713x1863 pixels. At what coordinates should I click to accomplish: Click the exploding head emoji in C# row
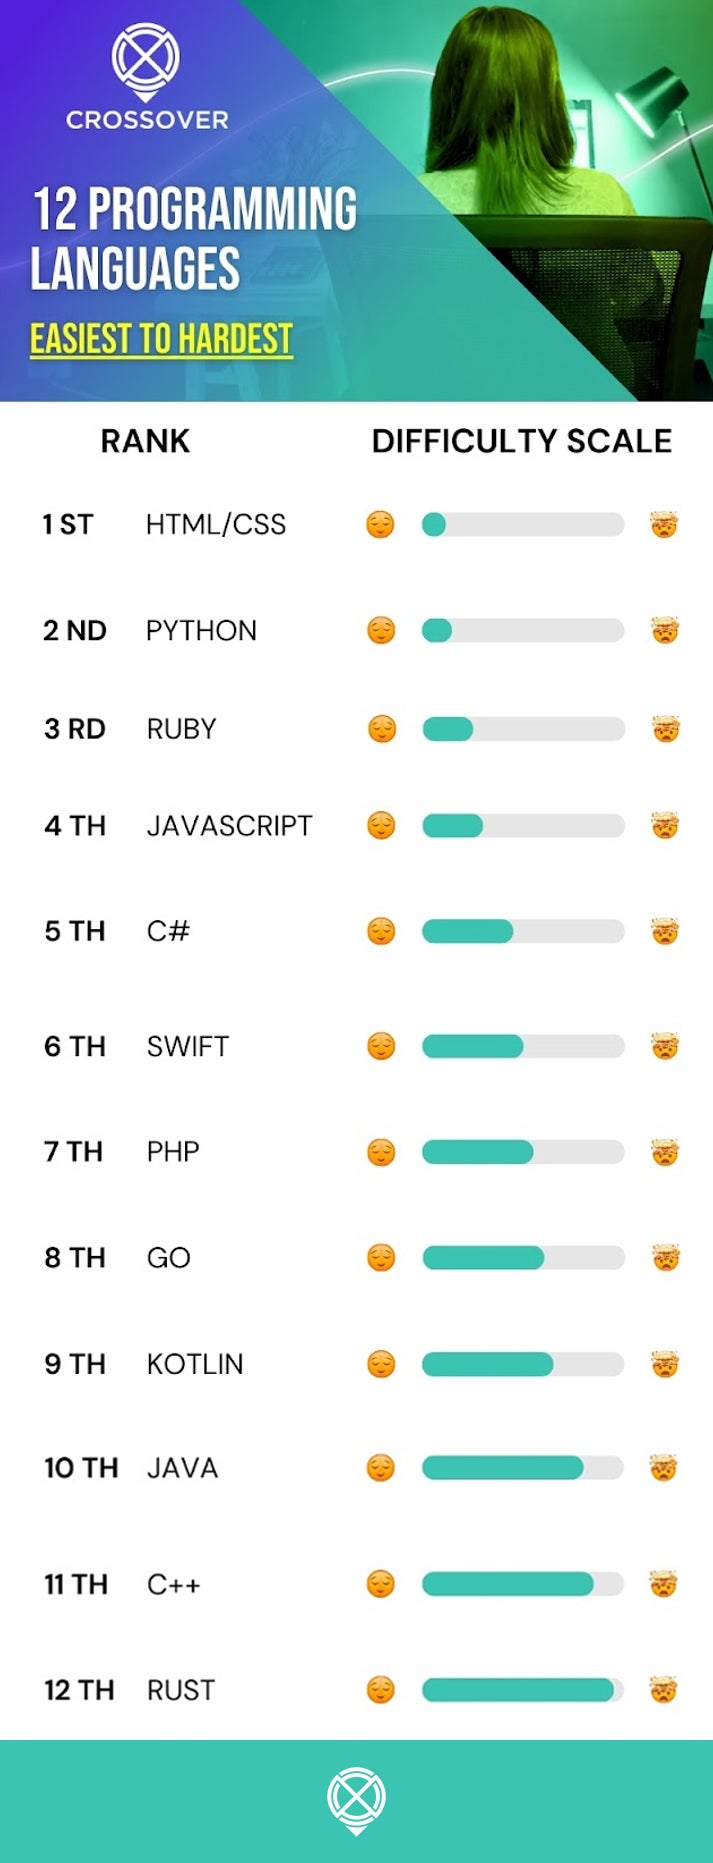pyautogui.click(x=664, y=931)
